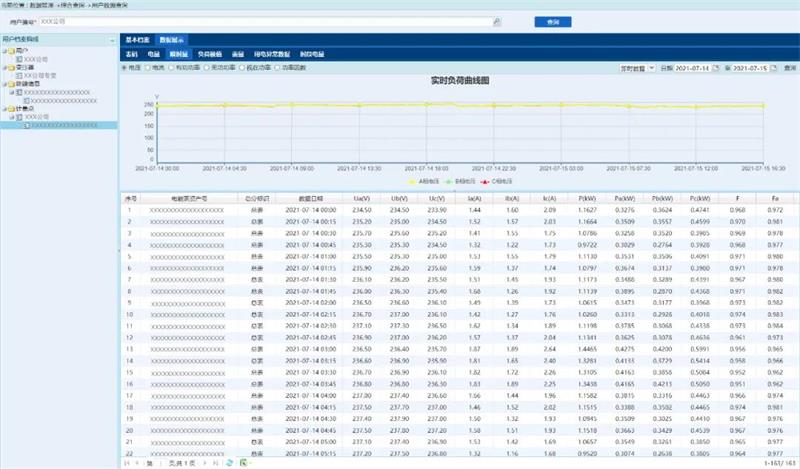This screenshot has width=800, height=469.
Task: Go to the first page of results
Action: point(126,463)
